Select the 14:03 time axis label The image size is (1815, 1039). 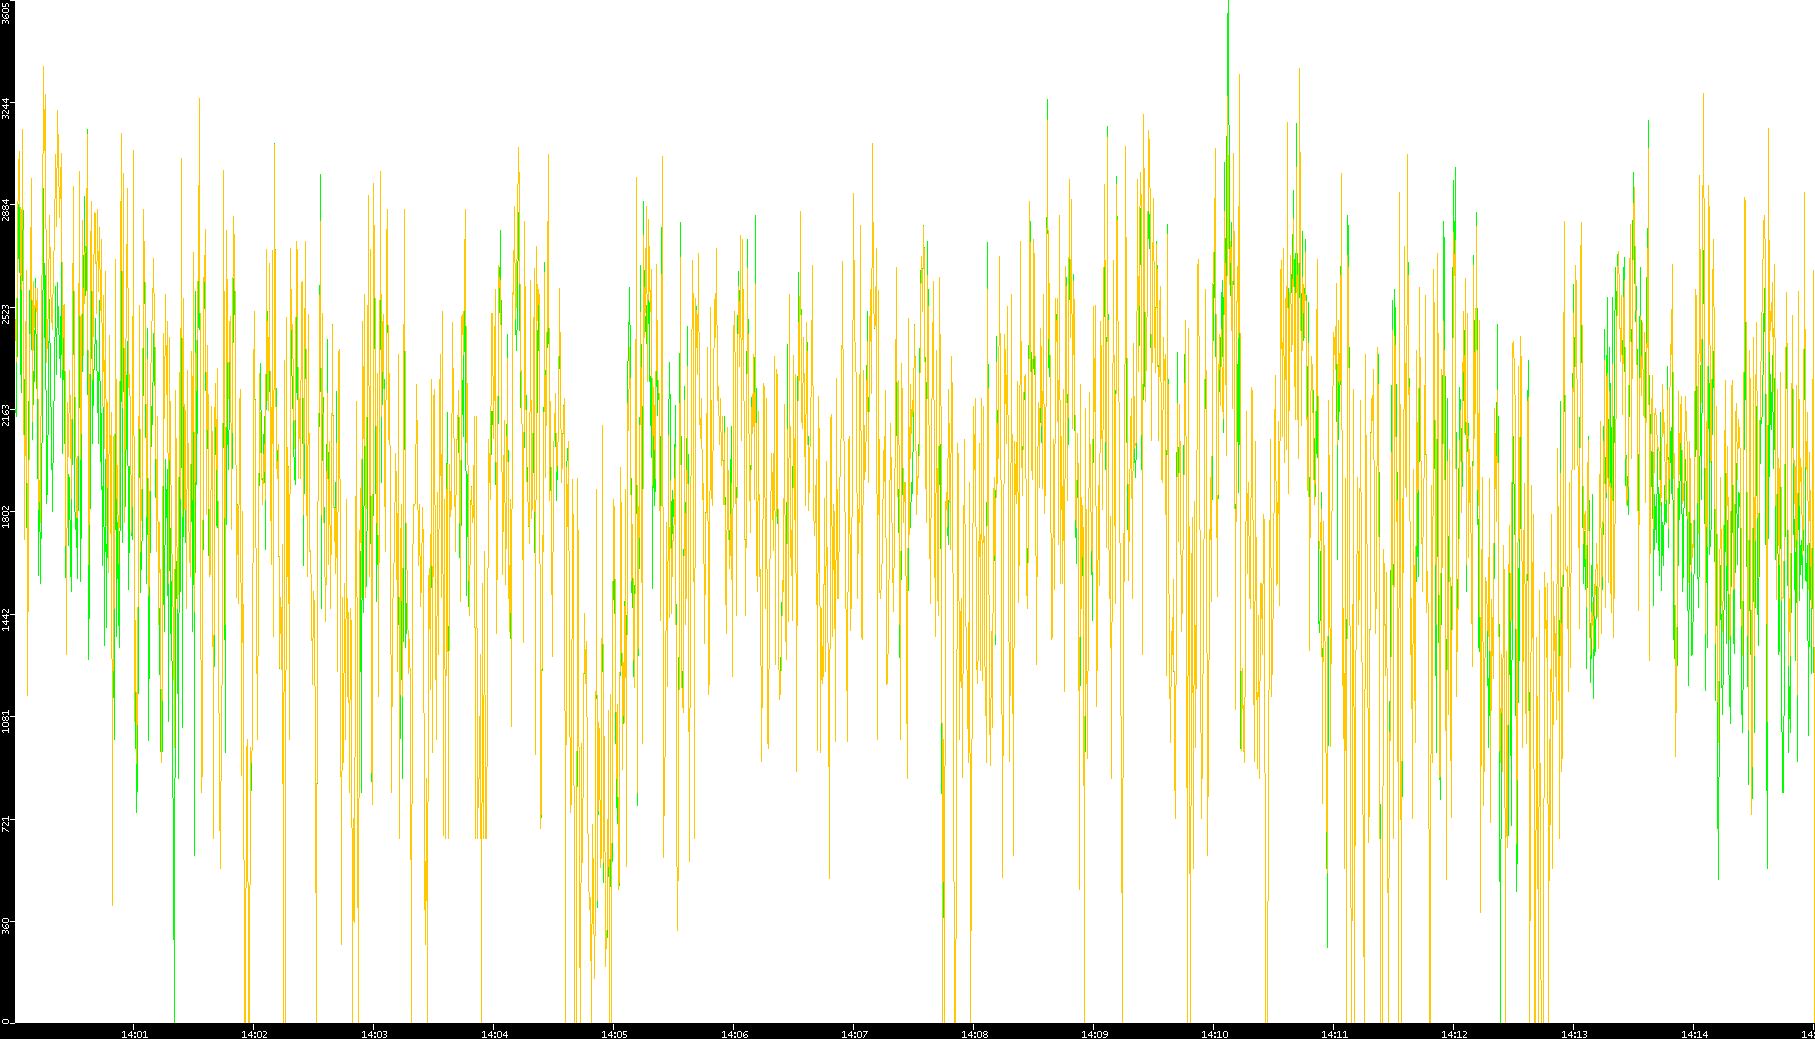(x=374, y=1034)
